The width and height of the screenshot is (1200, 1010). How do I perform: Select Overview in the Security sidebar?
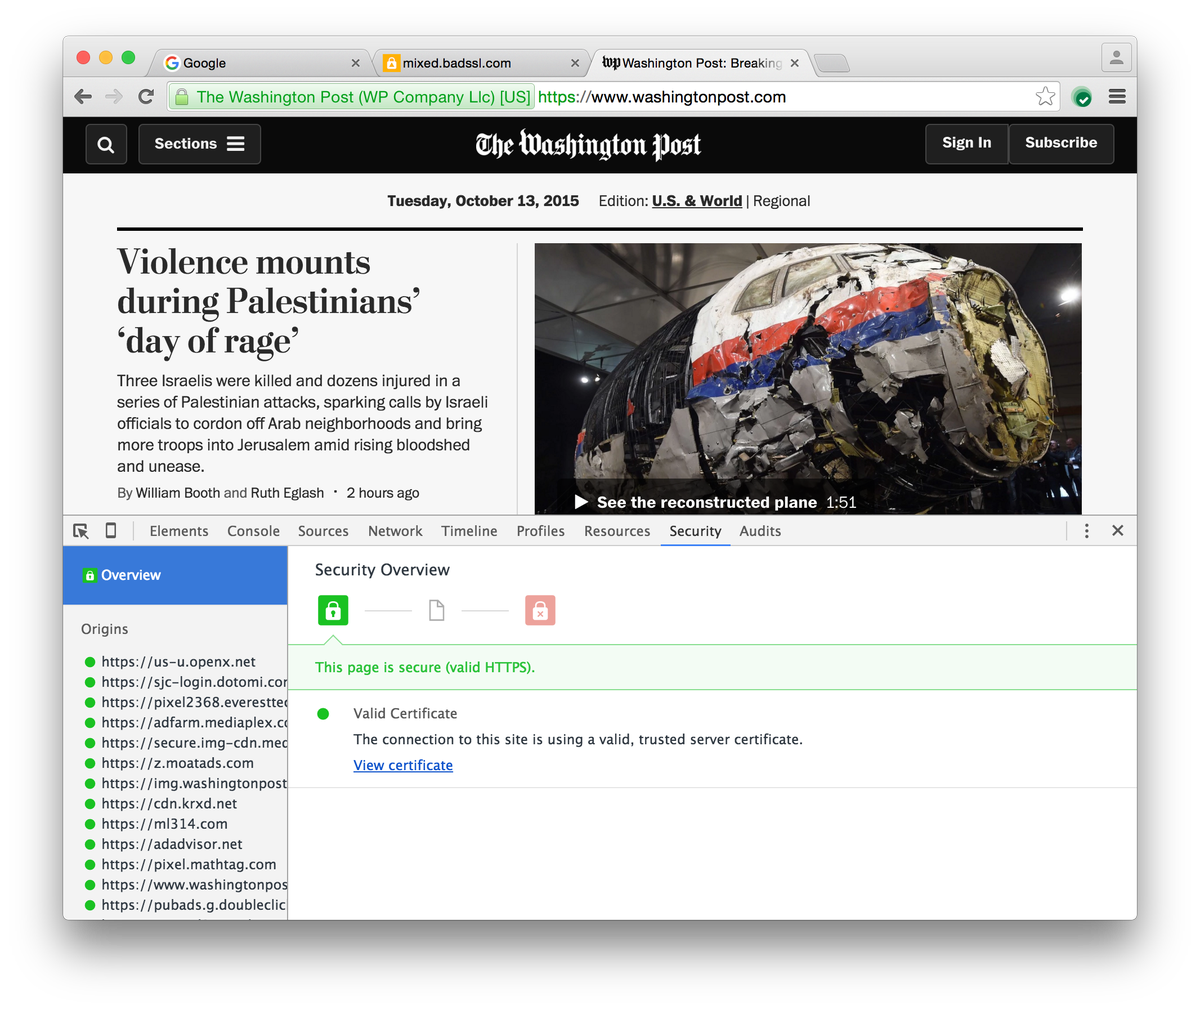point(175,575)
